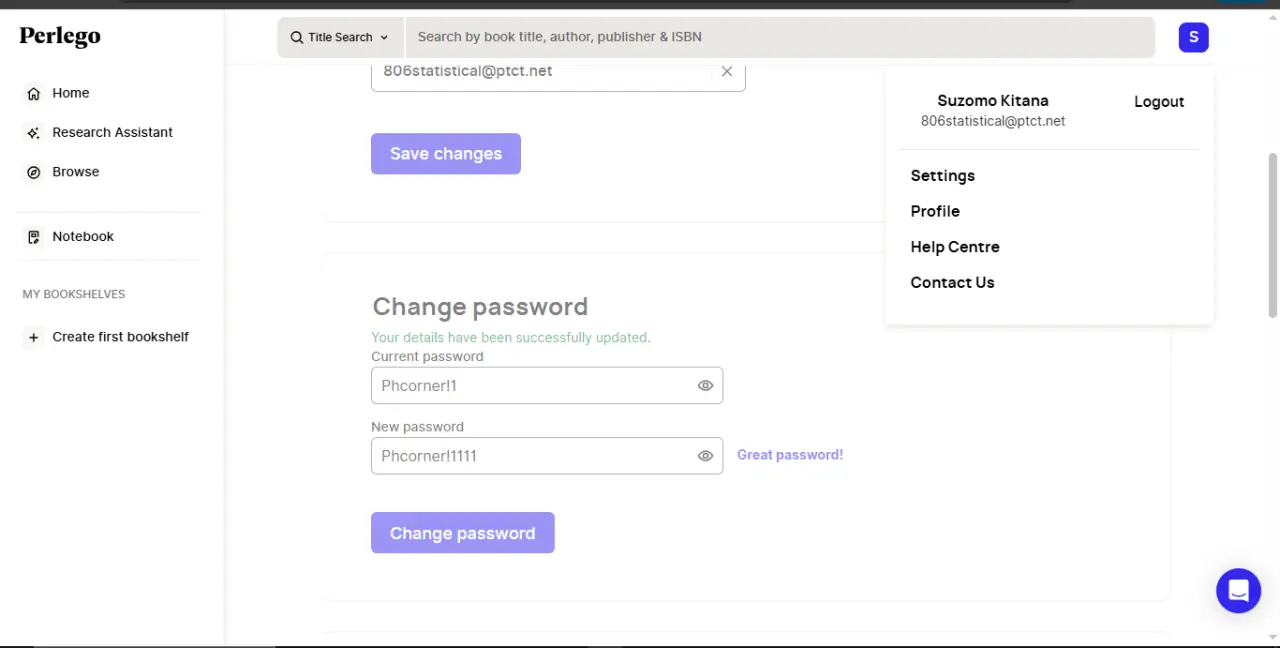Toggle visibility of new password
Screen dimensions: 1280x648
(x=705, y=456)
